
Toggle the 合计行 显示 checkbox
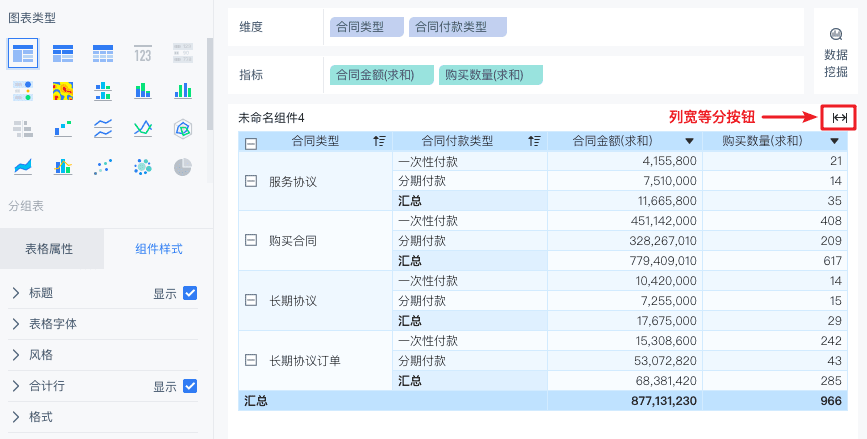(190, 386)
